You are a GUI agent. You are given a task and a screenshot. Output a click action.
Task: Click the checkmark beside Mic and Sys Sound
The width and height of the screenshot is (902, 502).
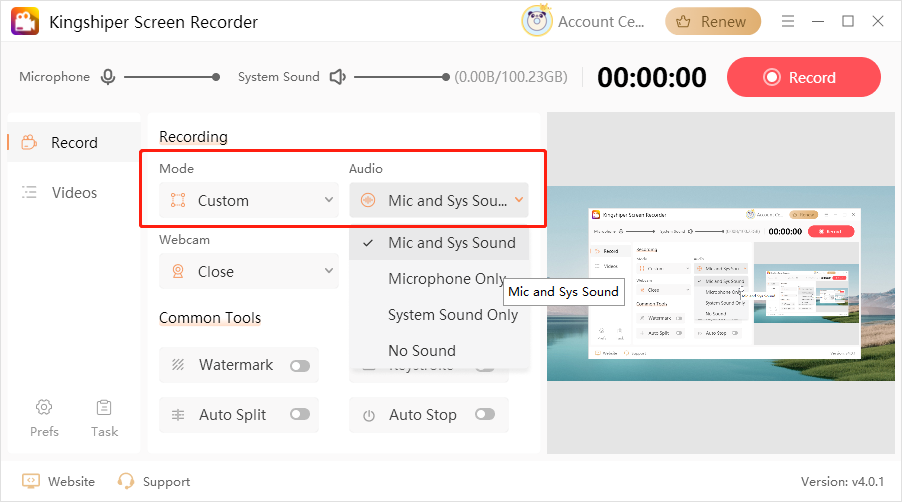coord(368,243)
